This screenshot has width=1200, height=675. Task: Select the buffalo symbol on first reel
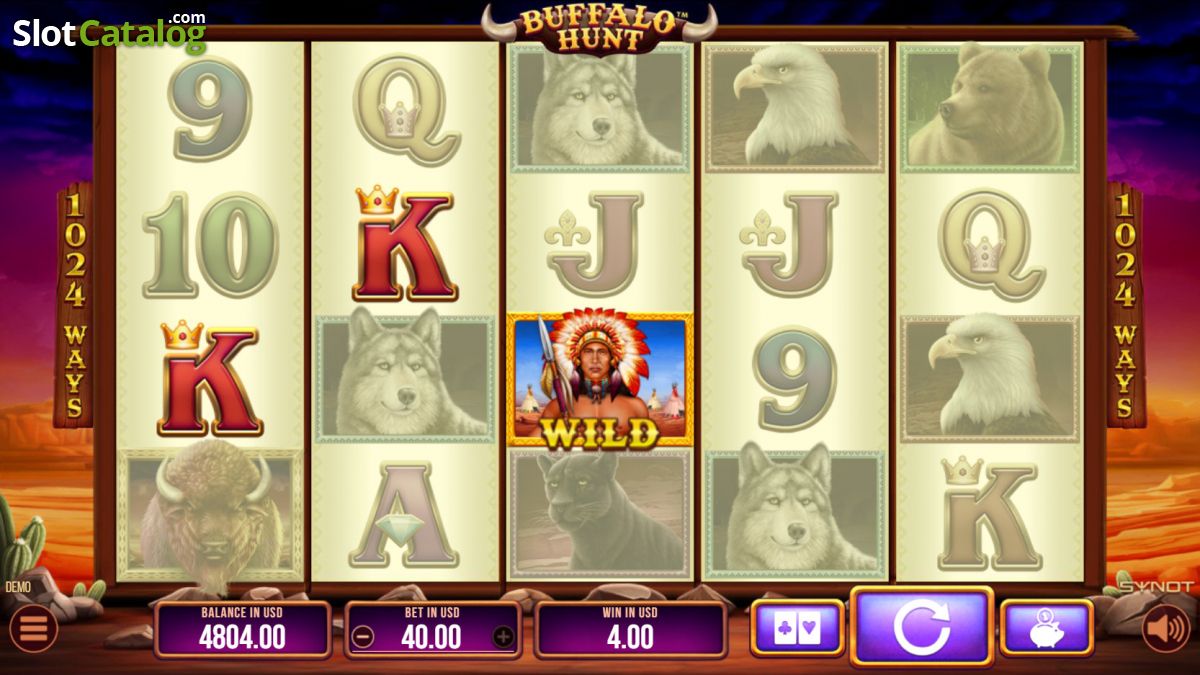pyautogui.click(x=210, y=514)
